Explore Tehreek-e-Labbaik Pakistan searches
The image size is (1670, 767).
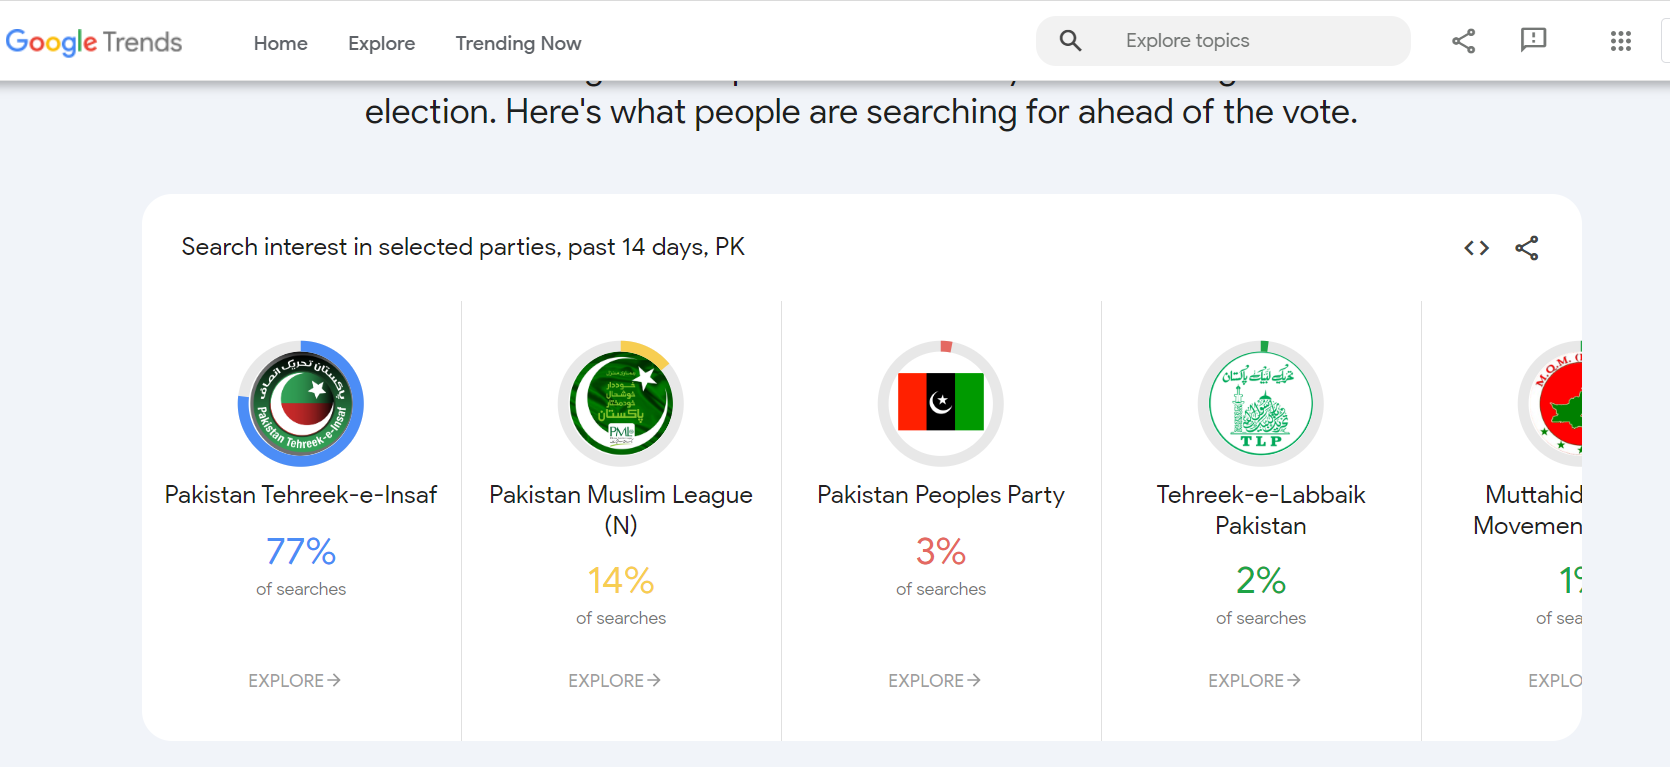pos(1254,681)
